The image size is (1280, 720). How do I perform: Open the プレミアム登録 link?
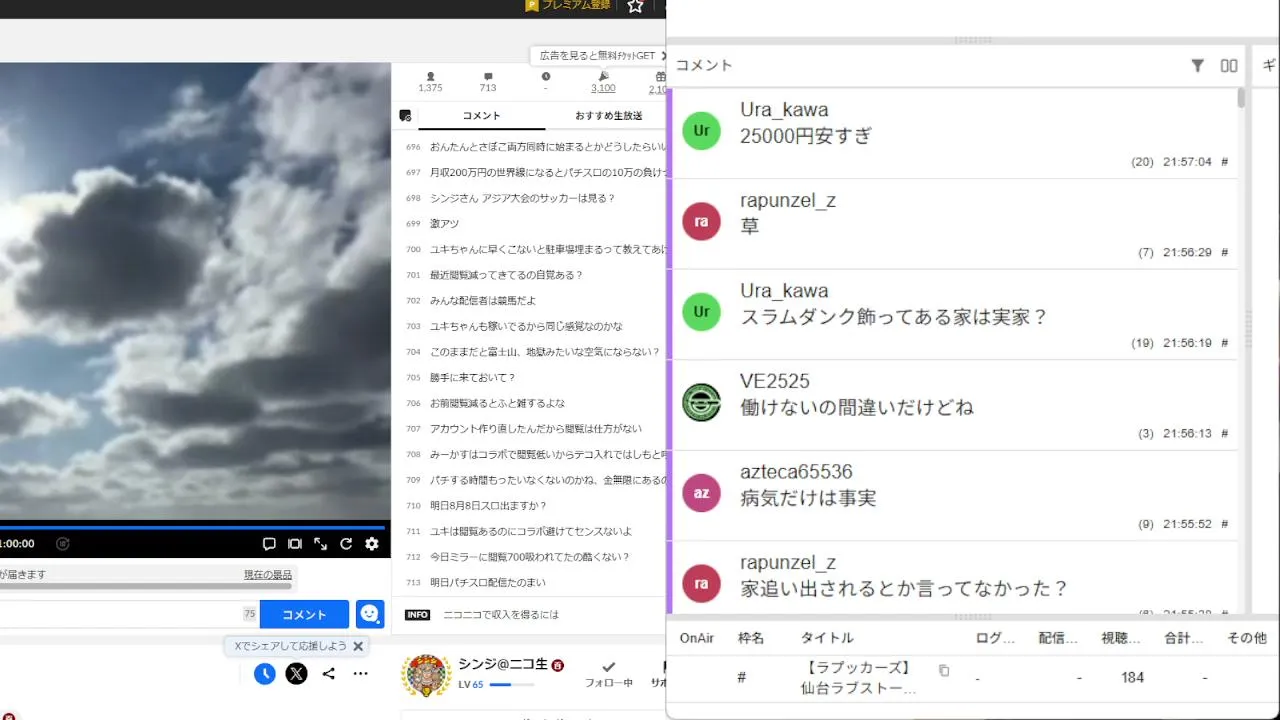tap(567, 6)
